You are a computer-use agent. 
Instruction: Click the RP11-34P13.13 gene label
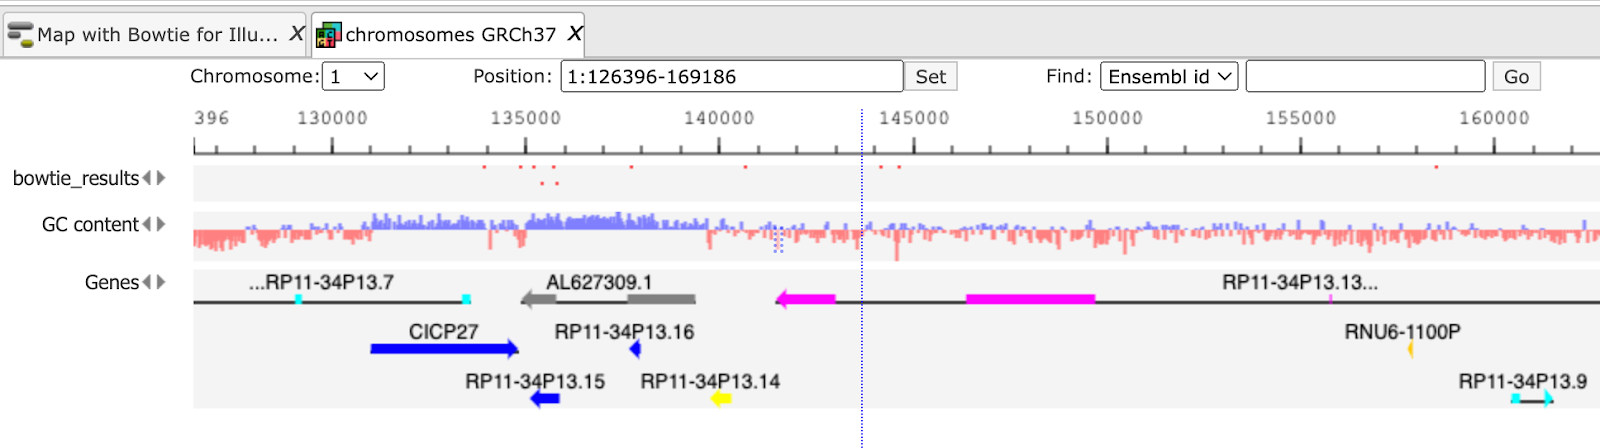[1300, 282]
